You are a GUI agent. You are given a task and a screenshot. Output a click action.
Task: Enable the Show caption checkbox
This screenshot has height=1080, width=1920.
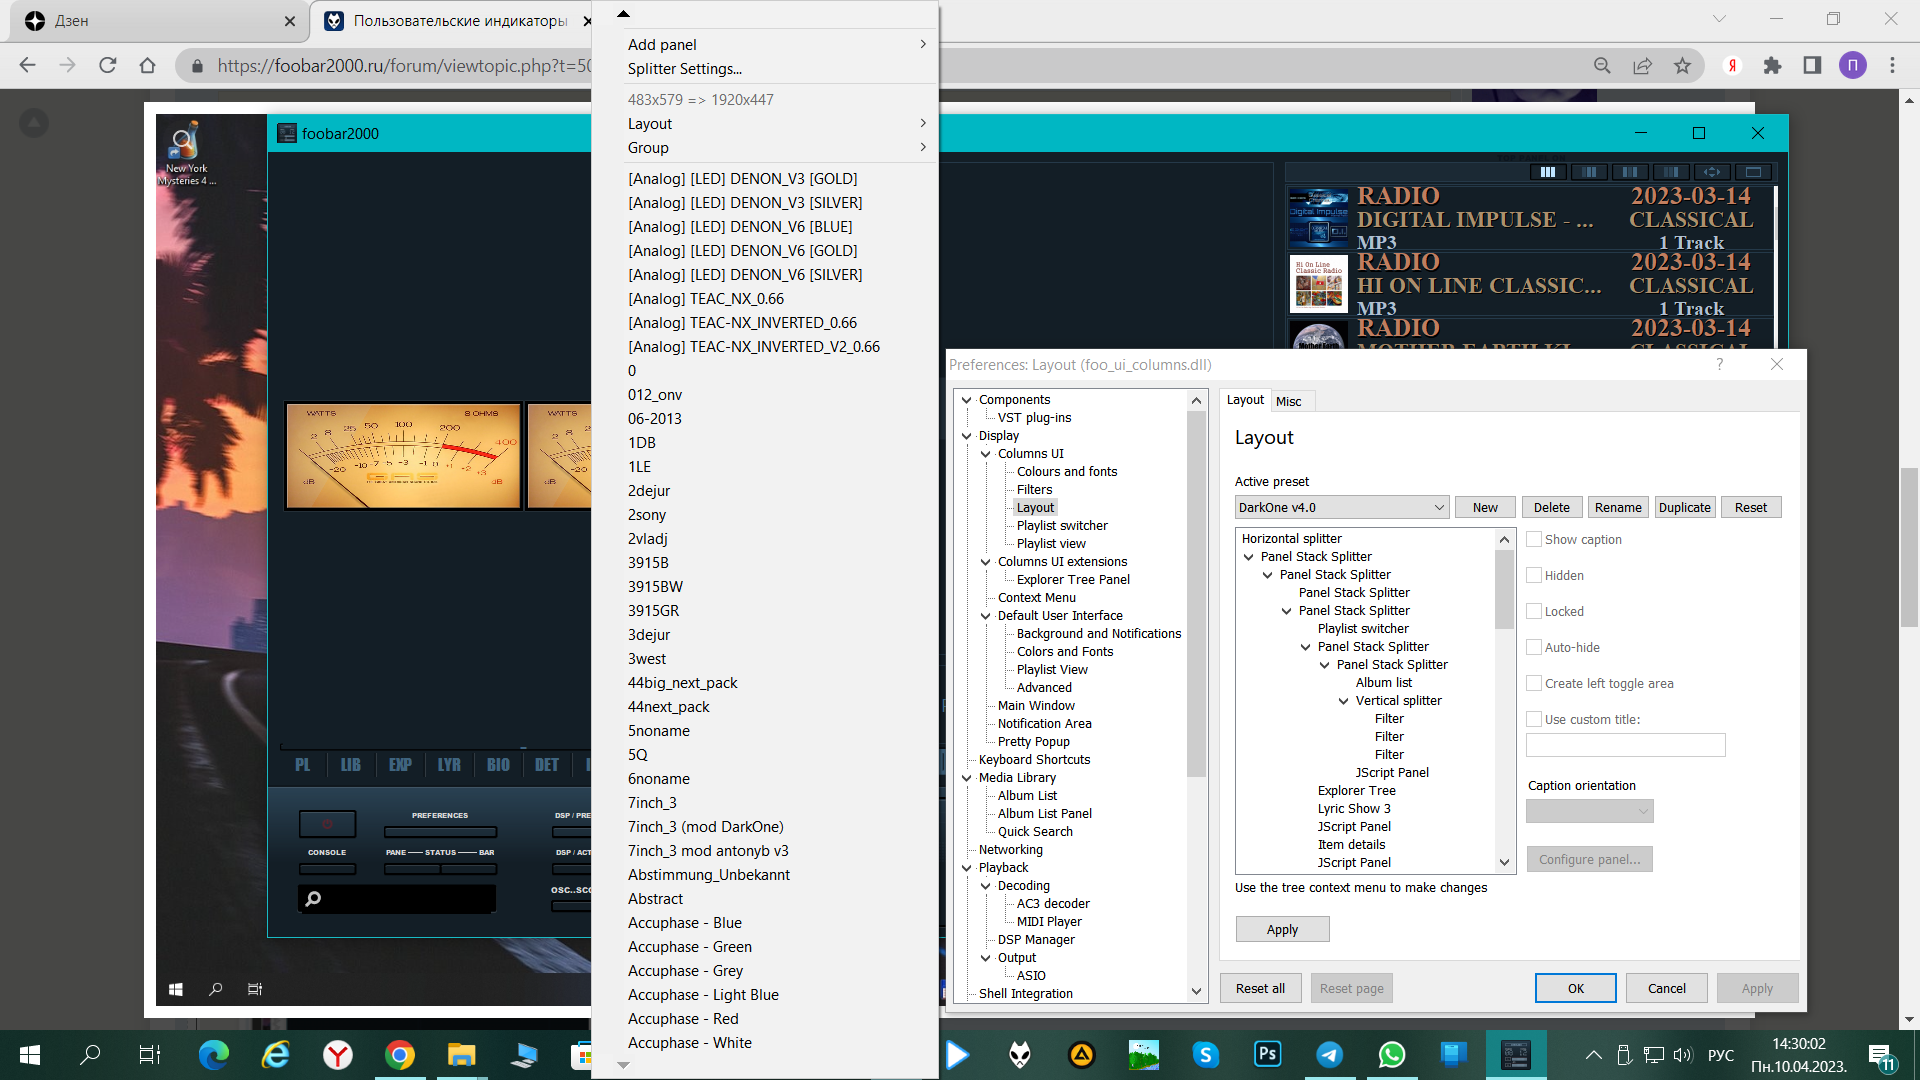[x=1534, y=539]
